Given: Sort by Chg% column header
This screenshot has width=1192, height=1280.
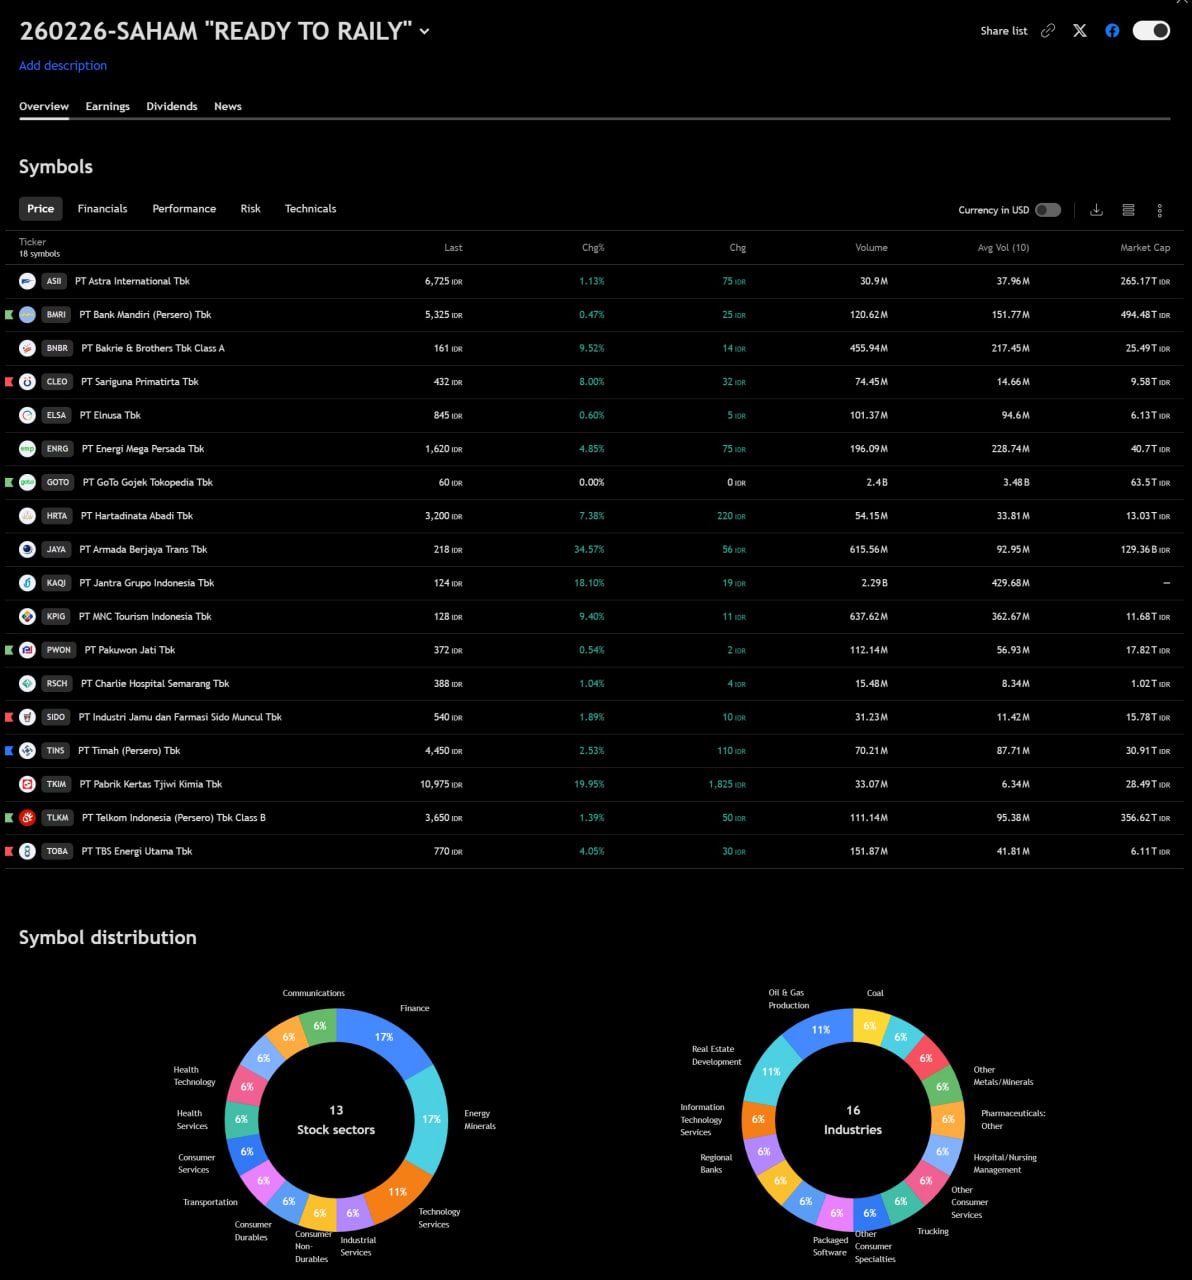Looking at the screenshot, I should click(x=593, y=248).
